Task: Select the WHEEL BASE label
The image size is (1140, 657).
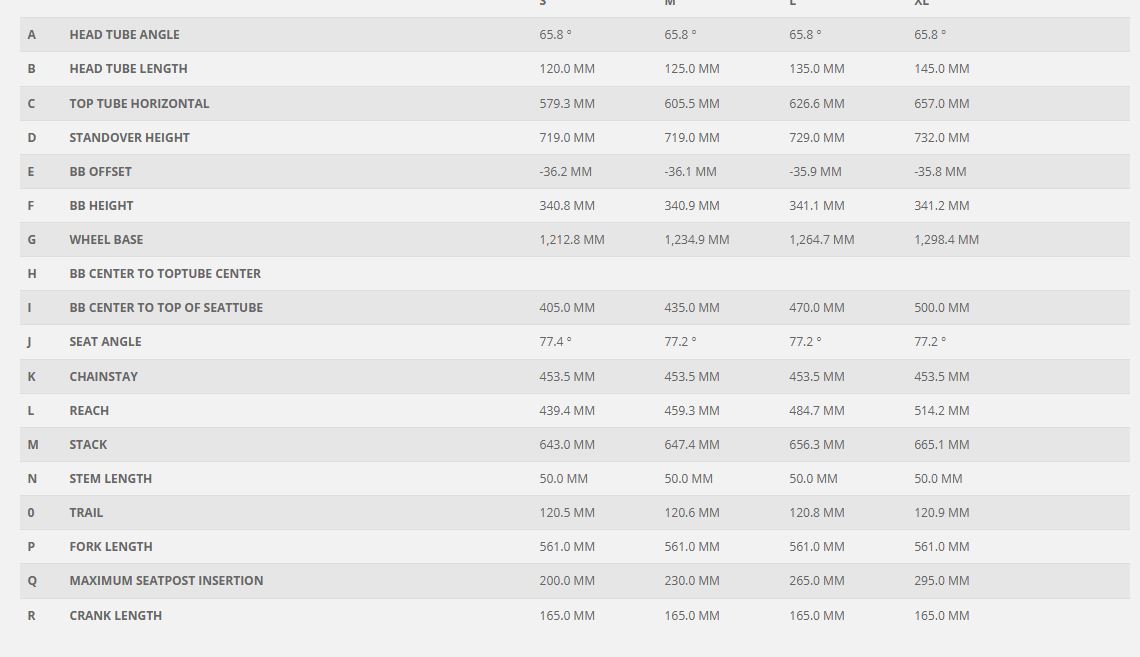Action: [x=106, y=239]
